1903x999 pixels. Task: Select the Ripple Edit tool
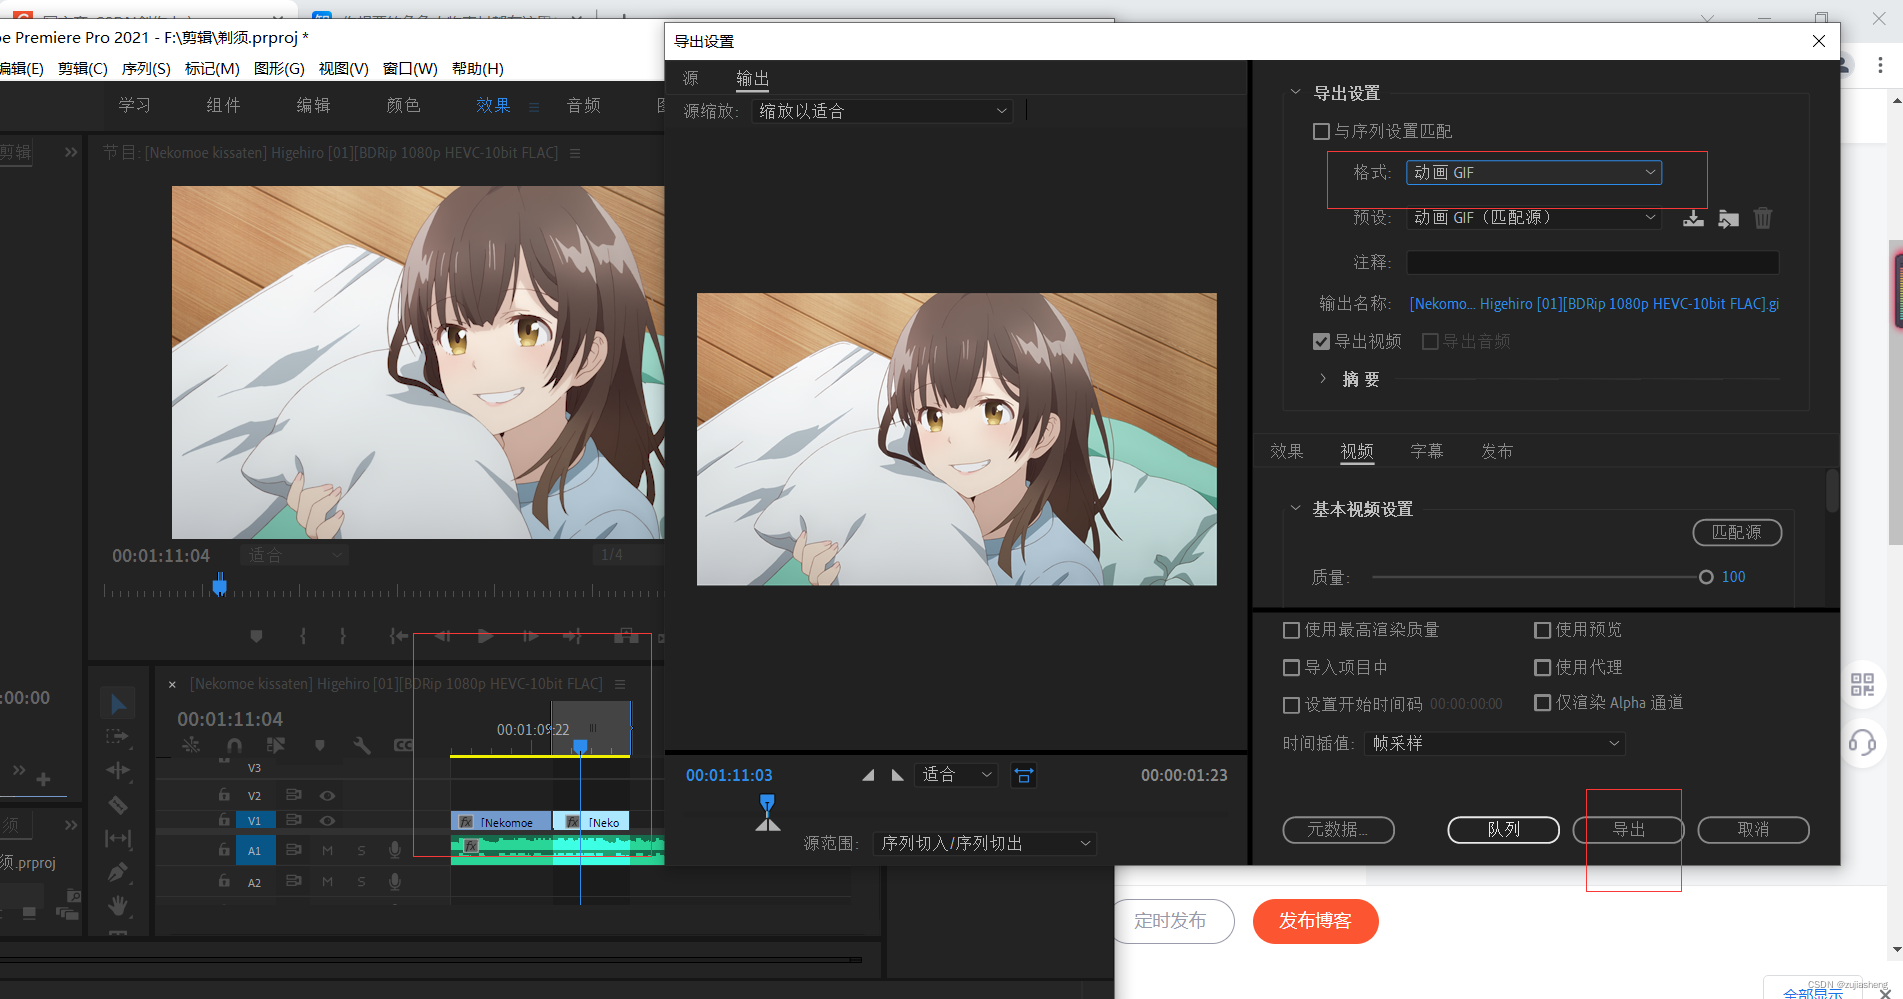click(118, 770)
